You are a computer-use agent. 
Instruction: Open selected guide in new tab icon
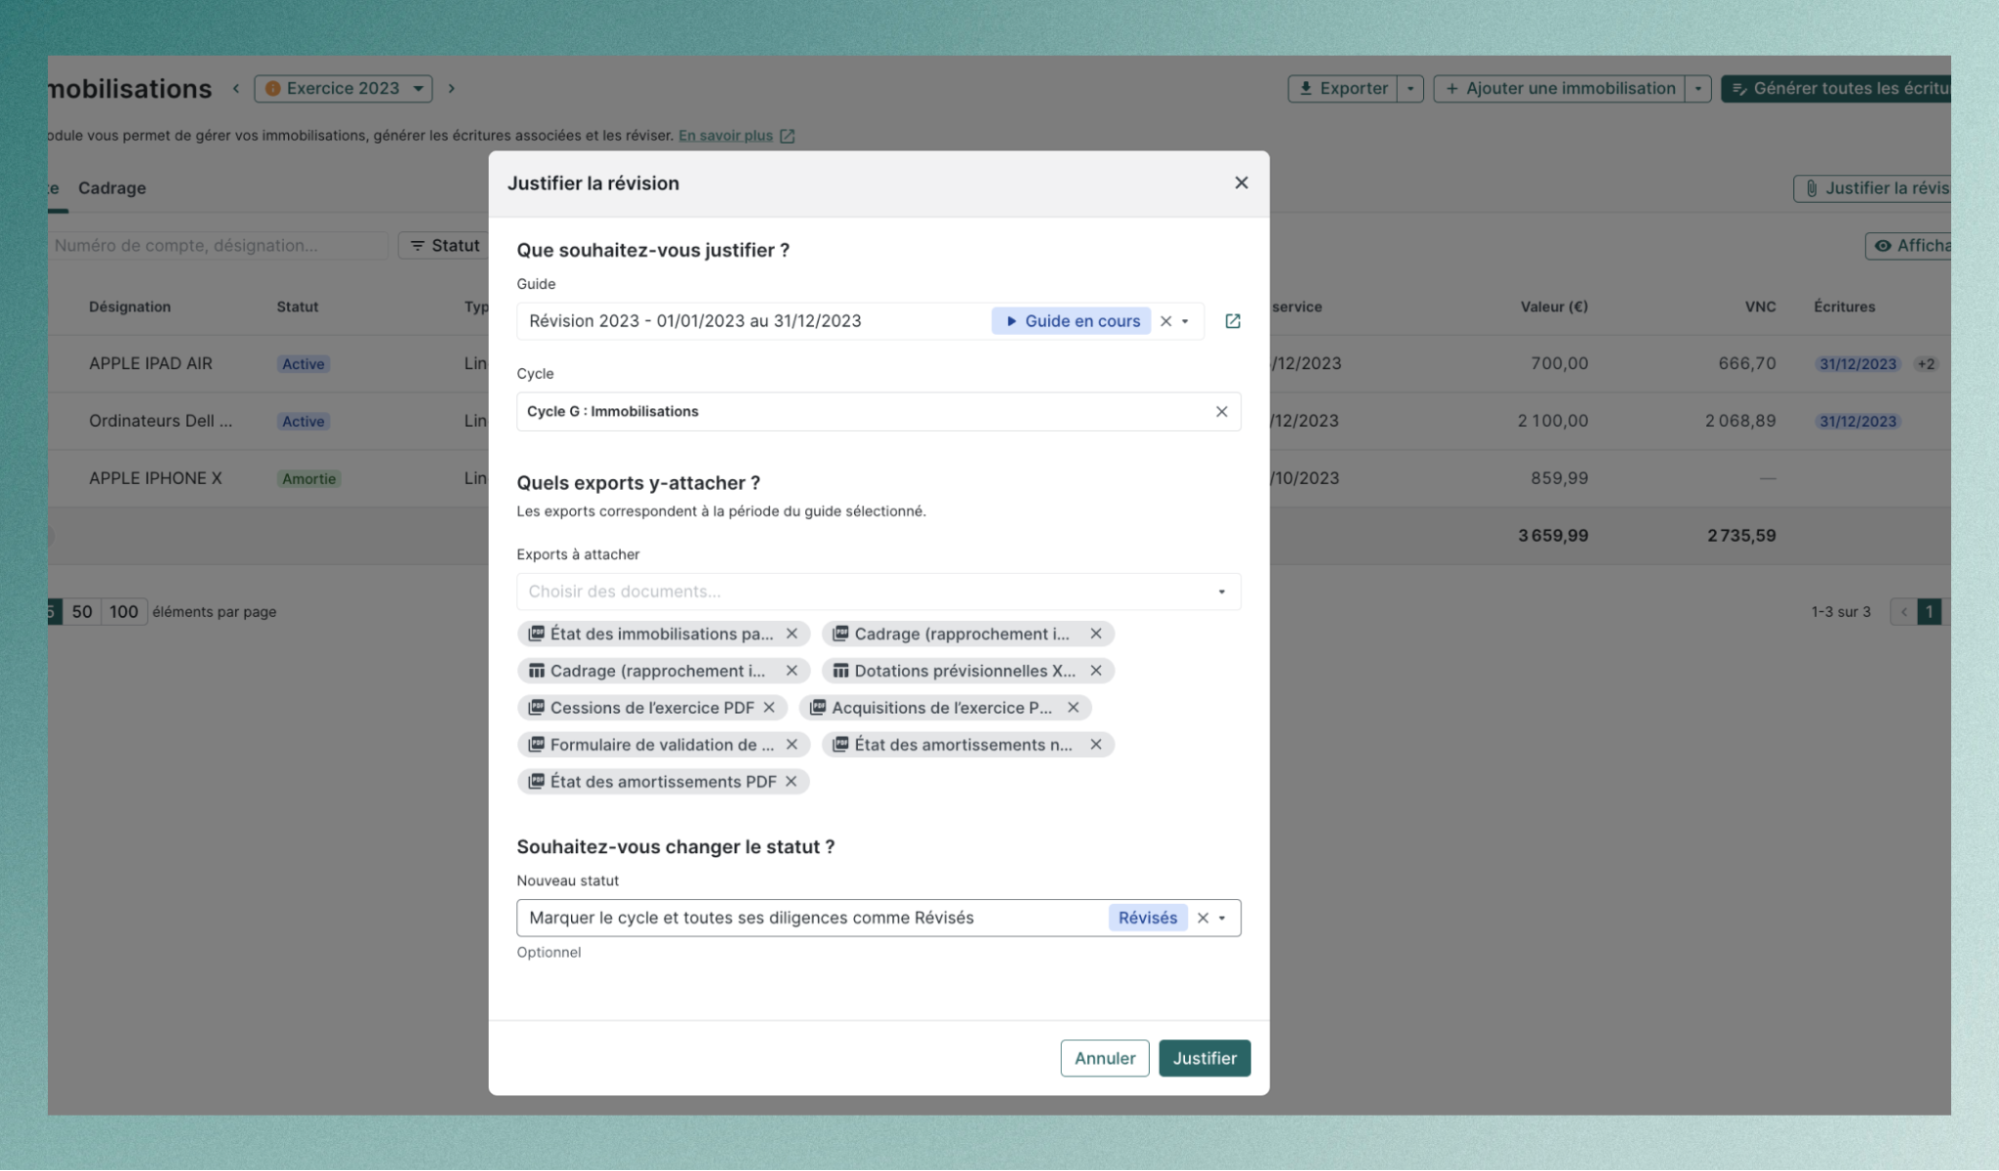coord(1233,321)
